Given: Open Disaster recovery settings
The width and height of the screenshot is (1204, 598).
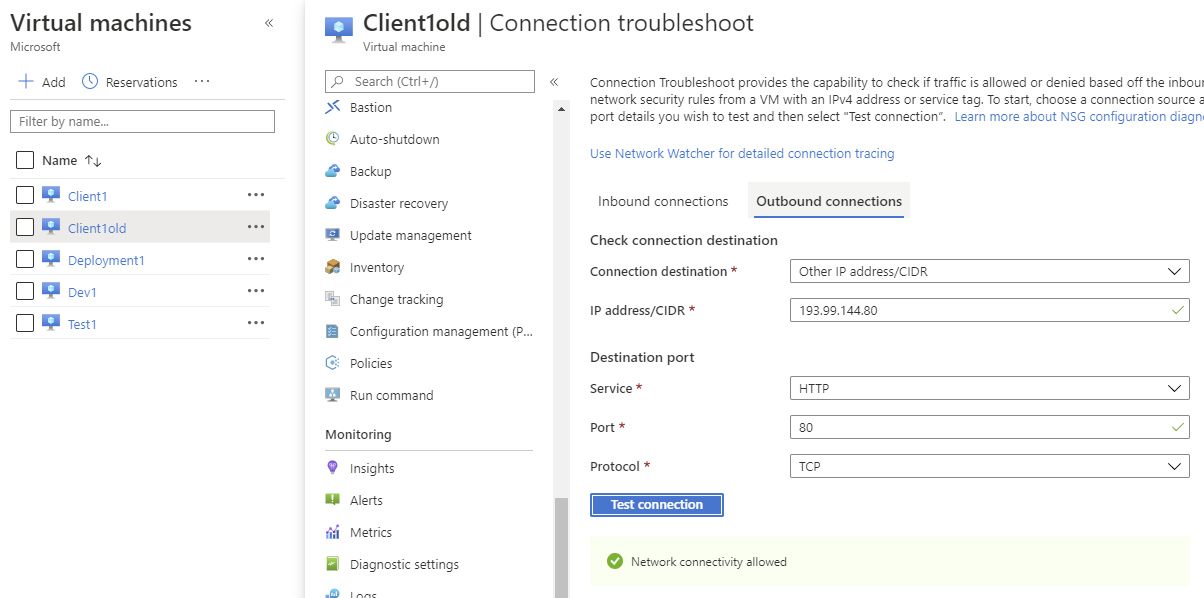Looking at the screenshot, I should (x=396, y=203).
